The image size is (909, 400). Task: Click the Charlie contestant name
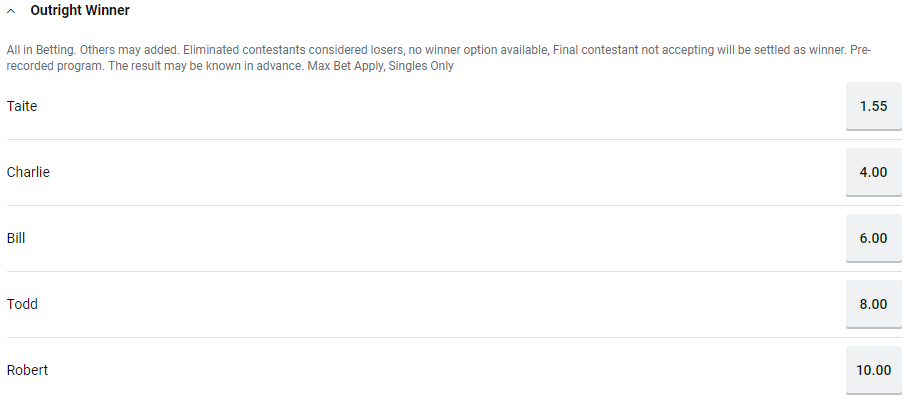(x=28, y=172)
